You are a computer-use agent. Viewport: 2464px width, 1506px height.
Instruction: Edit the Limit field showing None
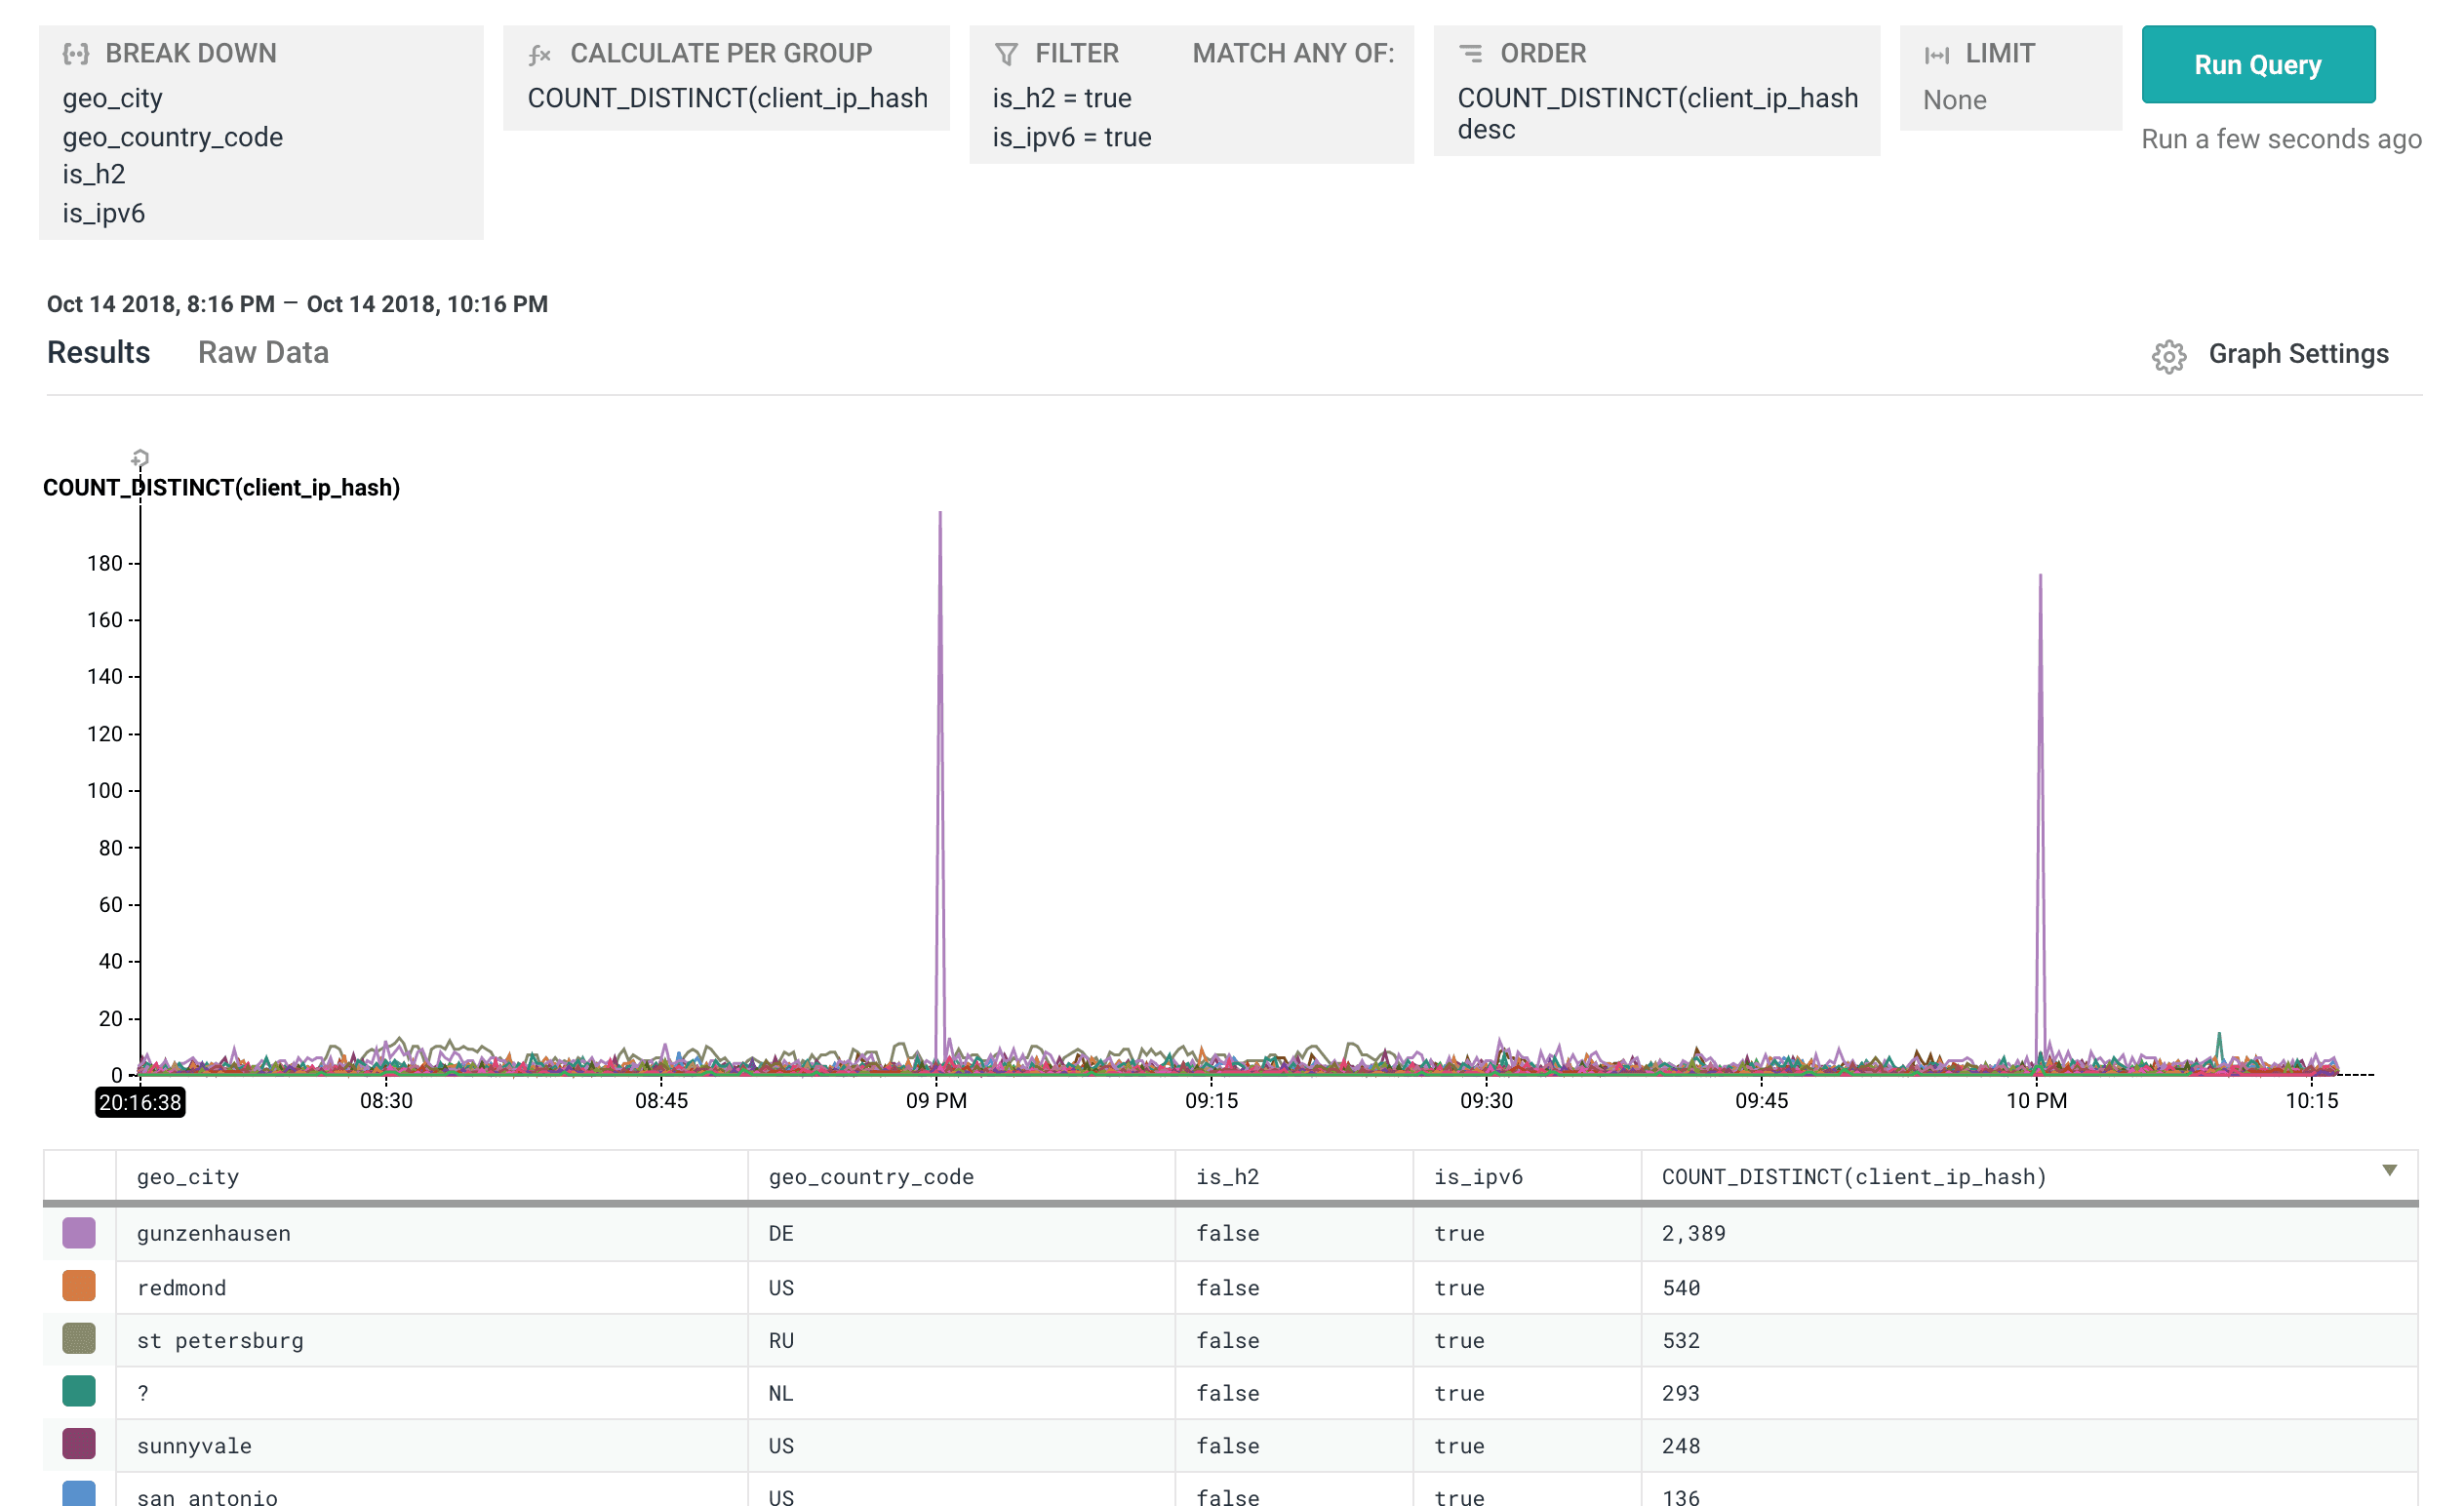[1954, 100]
